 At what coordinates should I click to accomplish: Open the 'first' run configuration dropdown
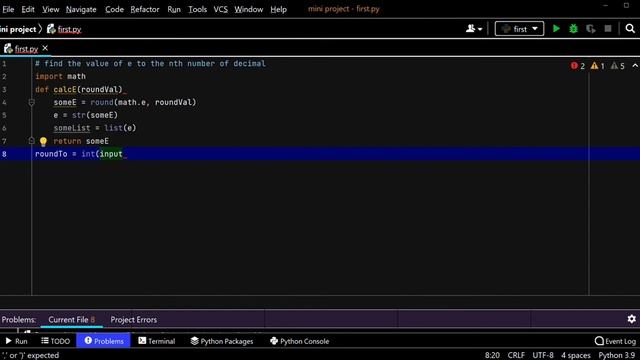click(519, 29)
